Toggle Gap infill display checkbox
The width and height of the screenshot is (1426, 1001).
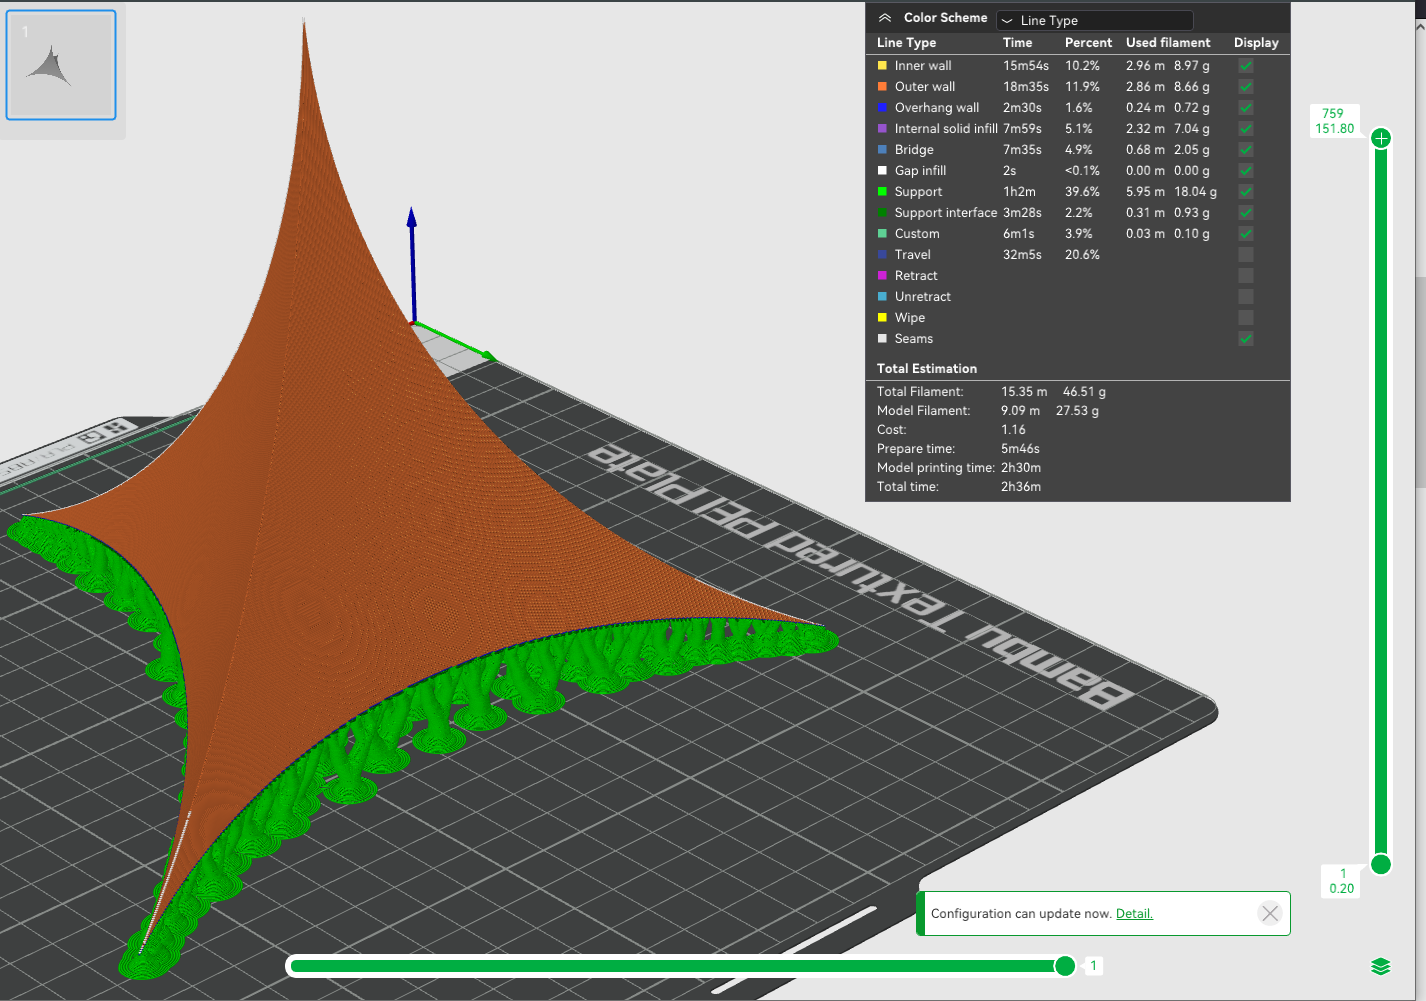[1246, 171]
